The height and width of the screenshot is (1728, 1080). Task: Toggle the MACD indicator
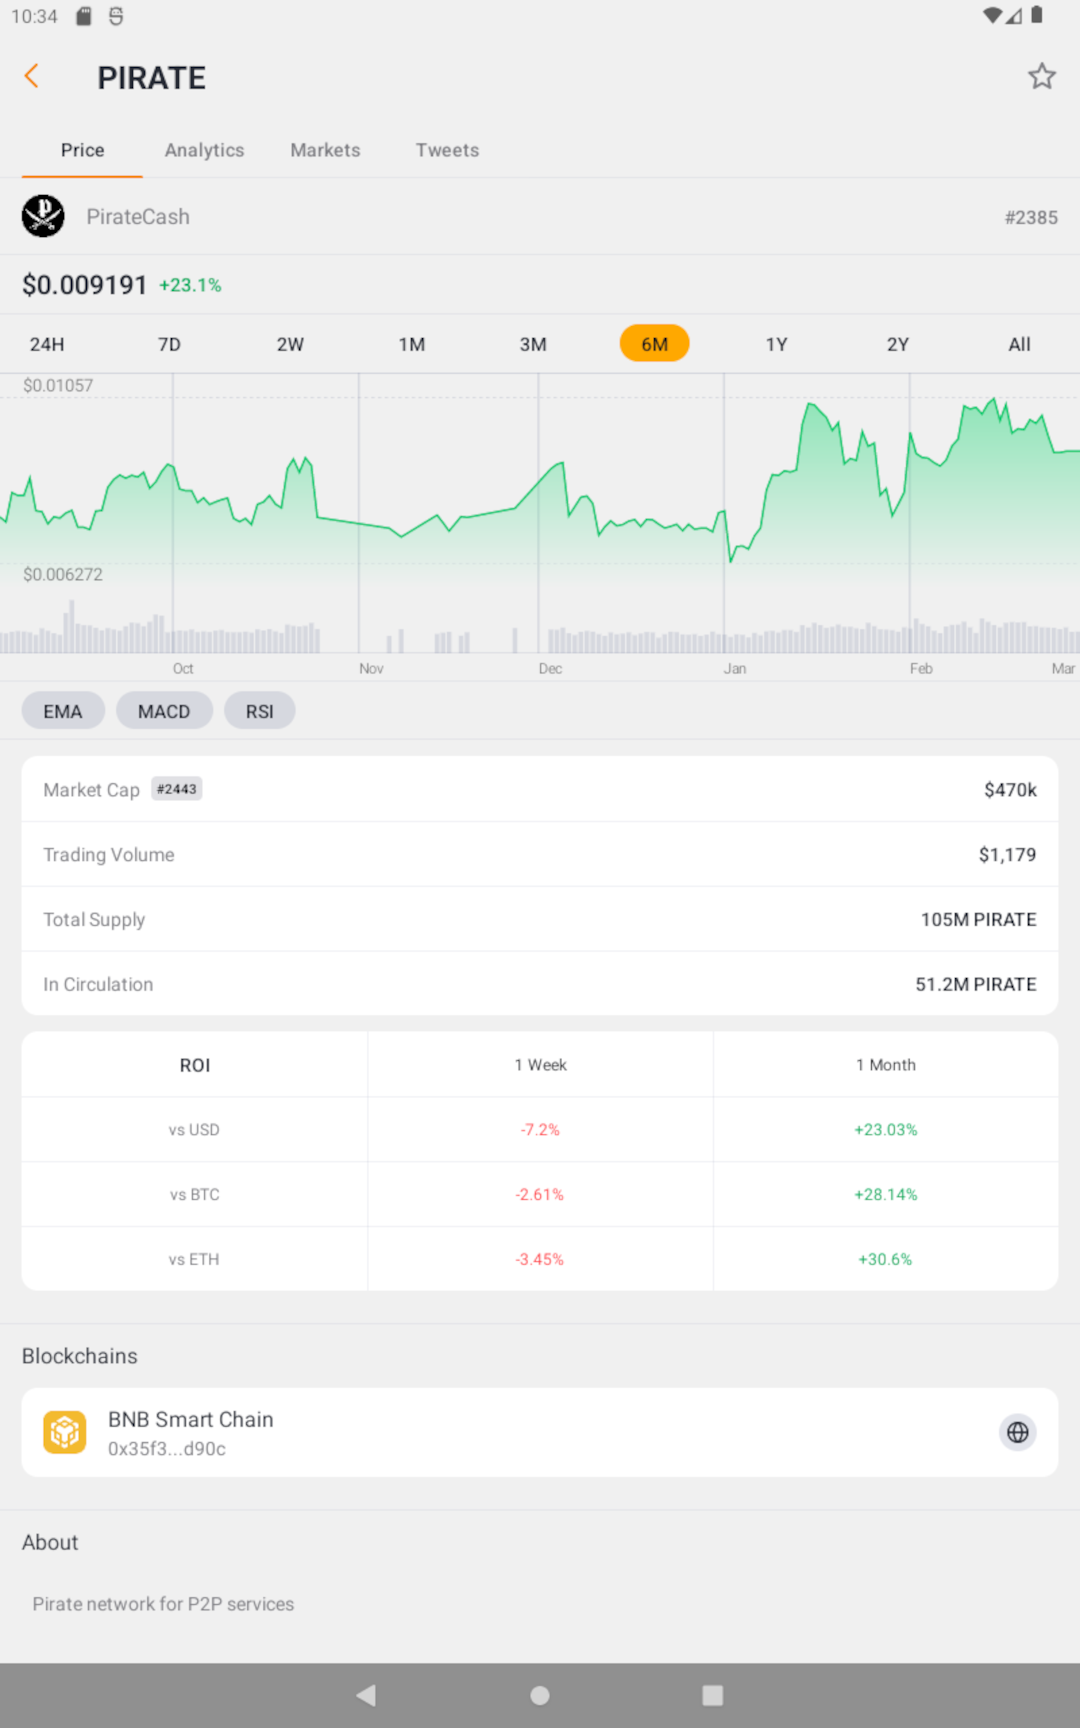(x=164, y=711)
